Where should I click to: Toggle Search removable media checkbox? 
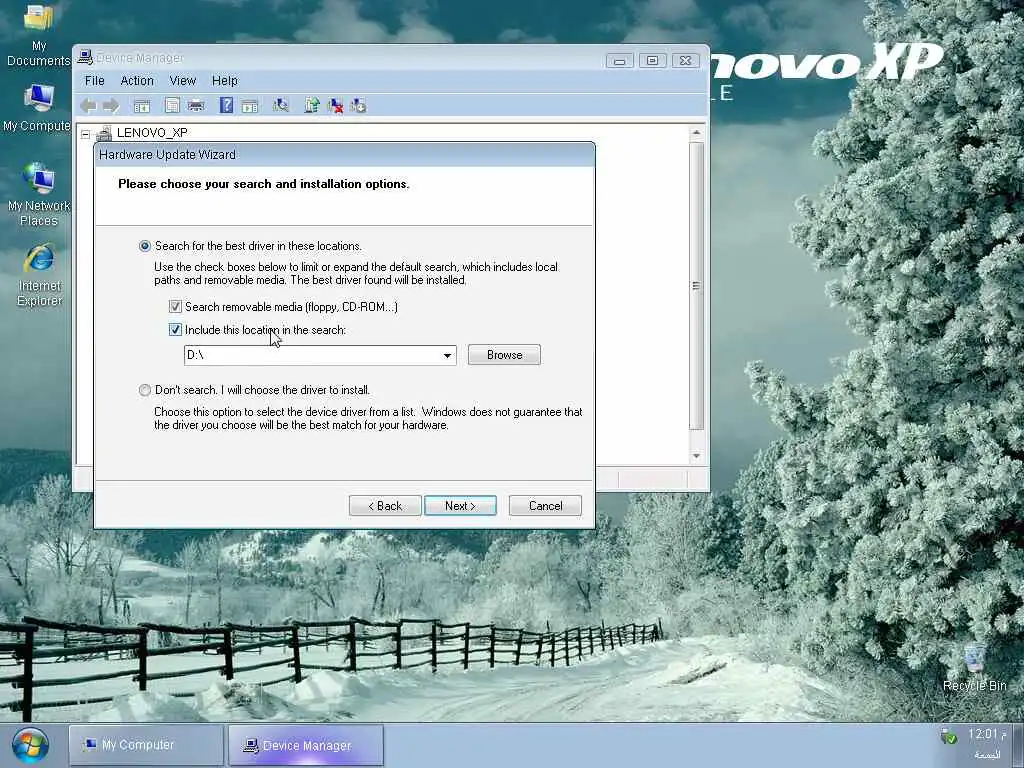click(x=175, y=306)
